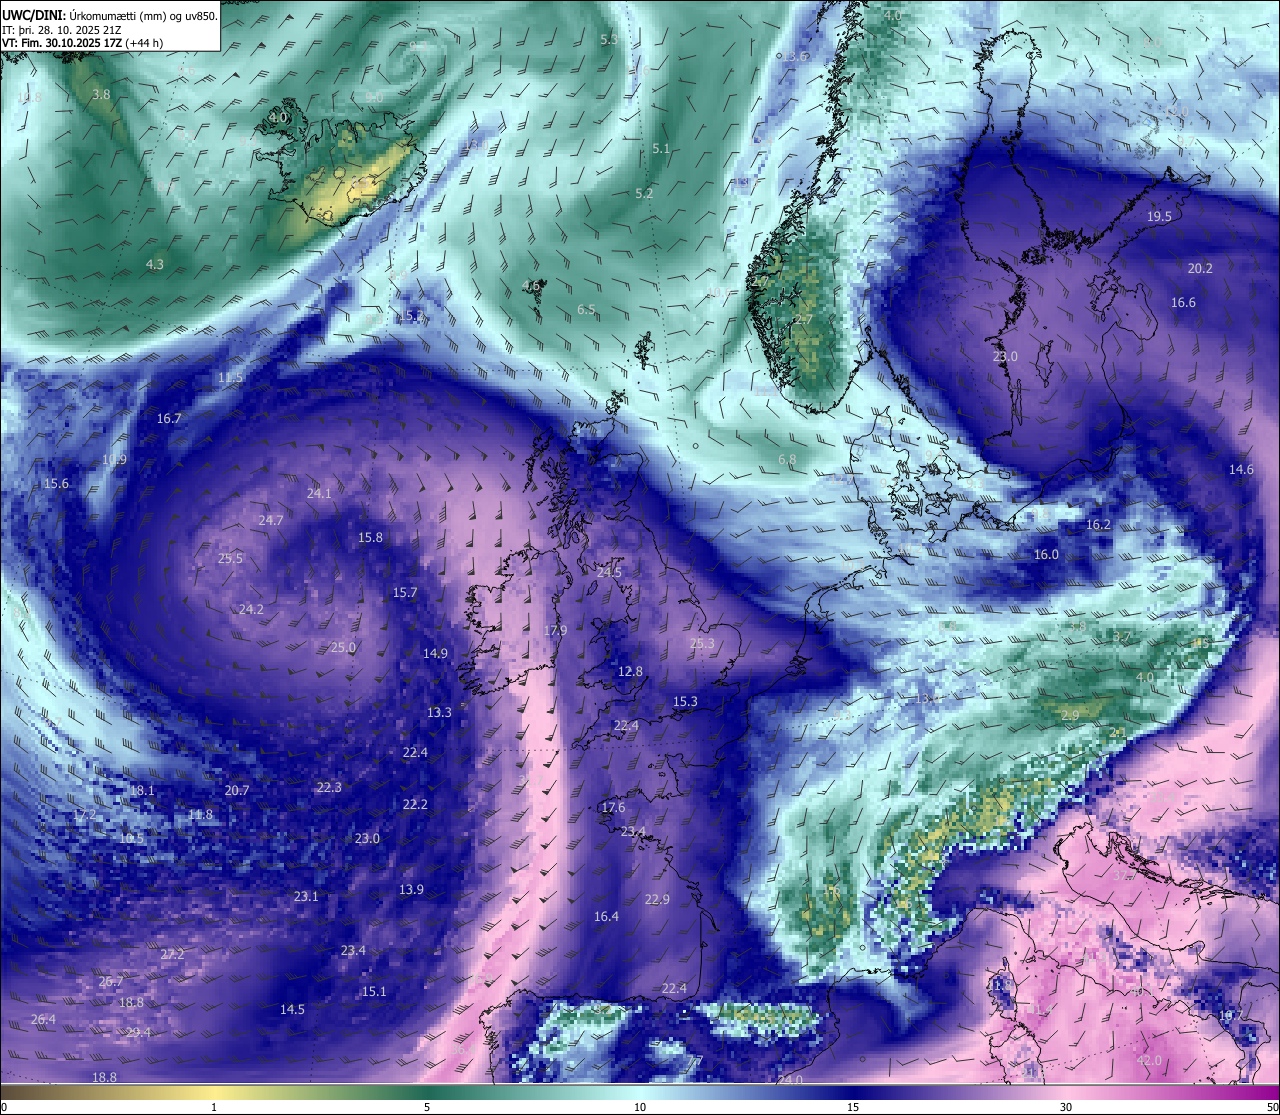Click the 16.4 value label

pyautogui.click(x=606, y=917)
